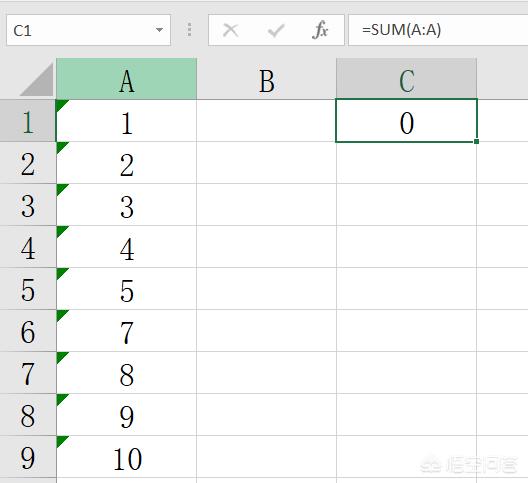Click the Cancel X icon in formula bar
Screen dimensions: 528x483
[231, 30]
